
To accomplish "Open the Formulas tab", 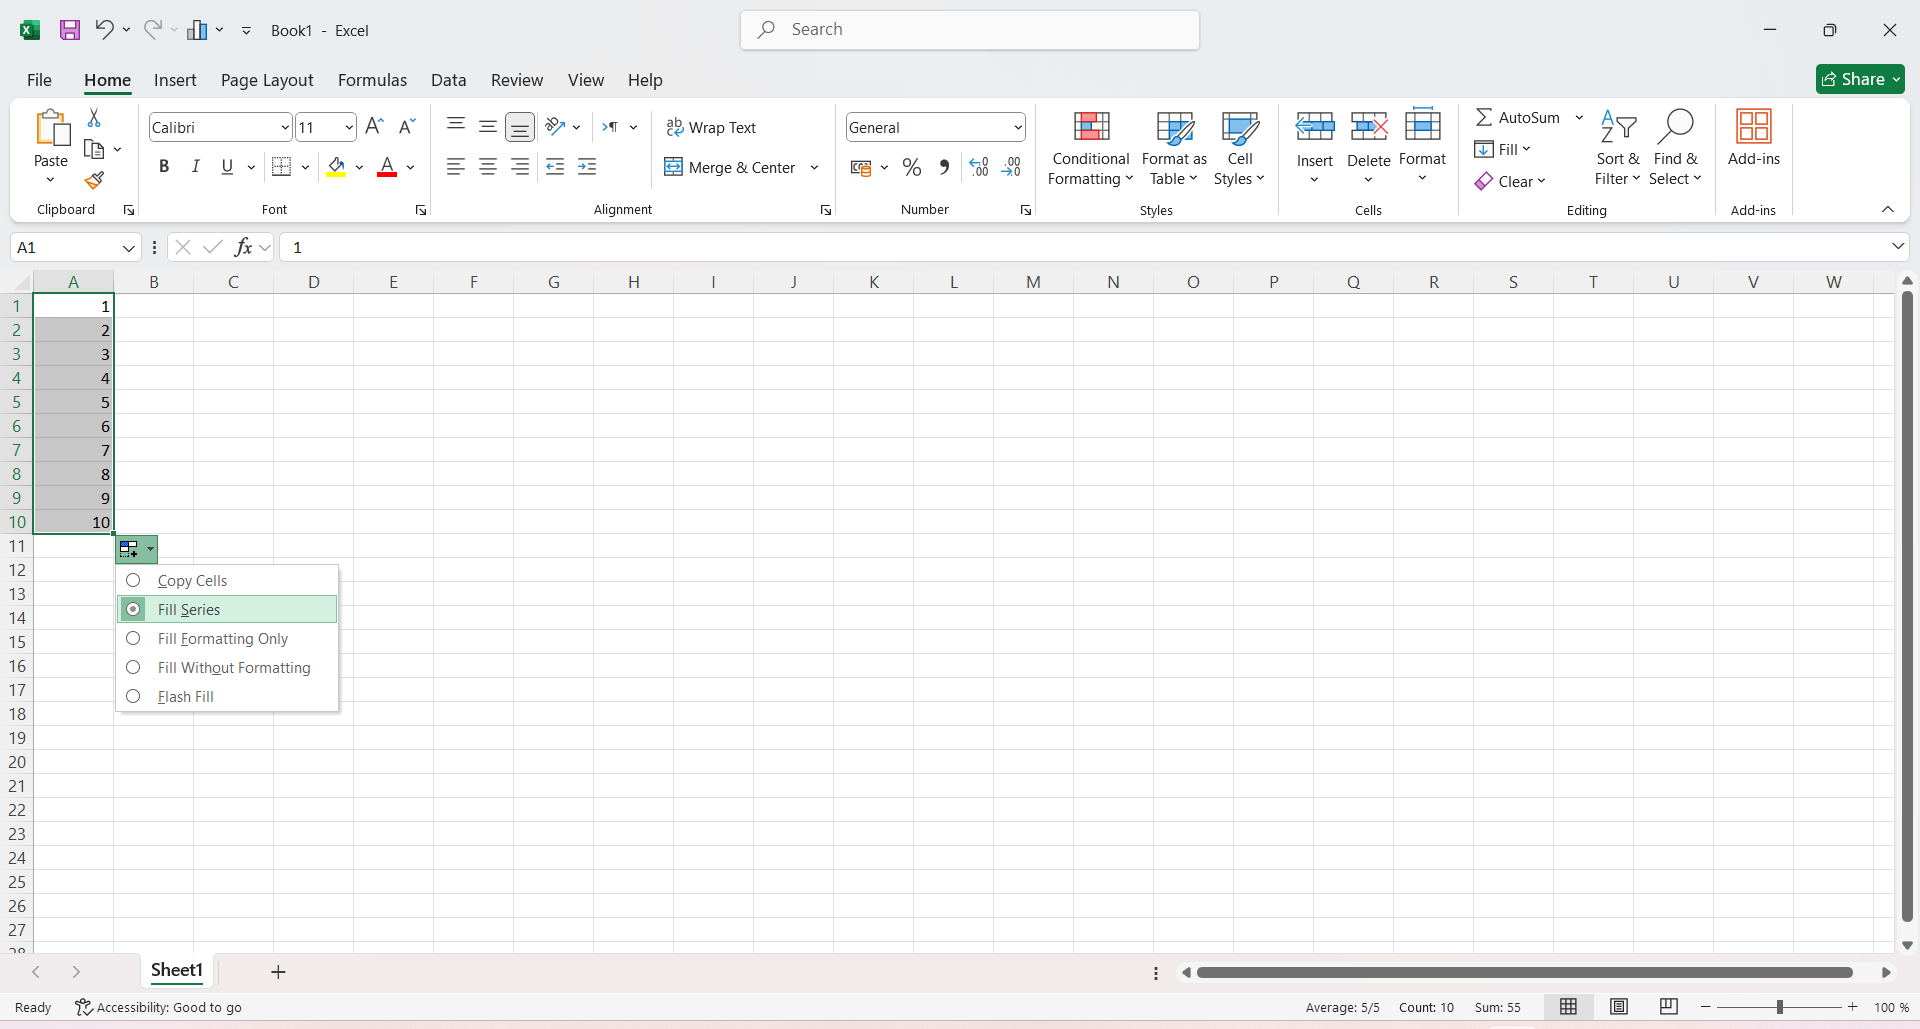I will [x=372, y=80].
